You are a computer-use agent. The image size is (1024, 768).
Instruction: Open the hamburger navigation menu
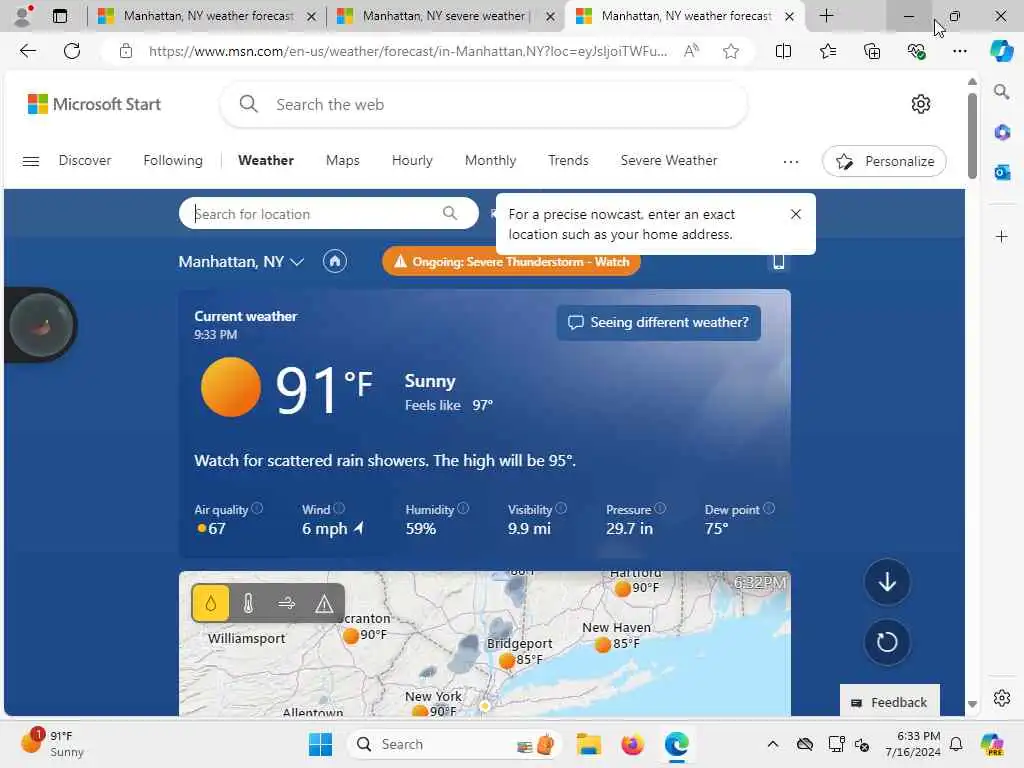coord(31,161)
